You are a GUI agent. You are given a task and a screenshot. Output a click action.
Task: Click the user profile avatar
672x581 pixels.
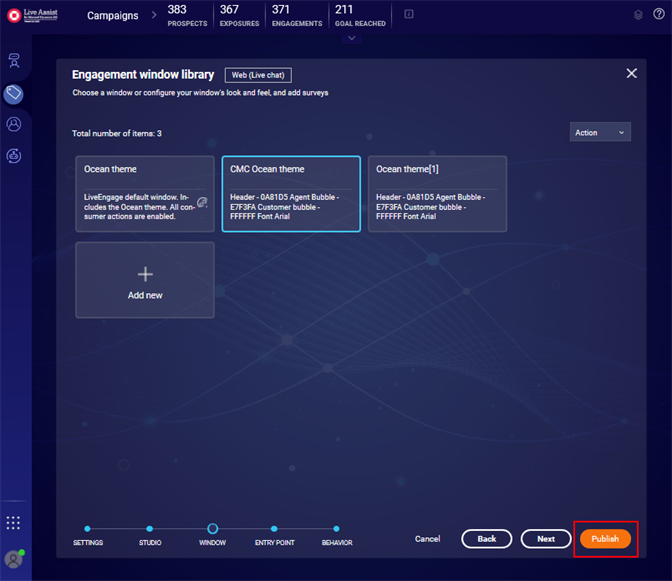point(14,559)
